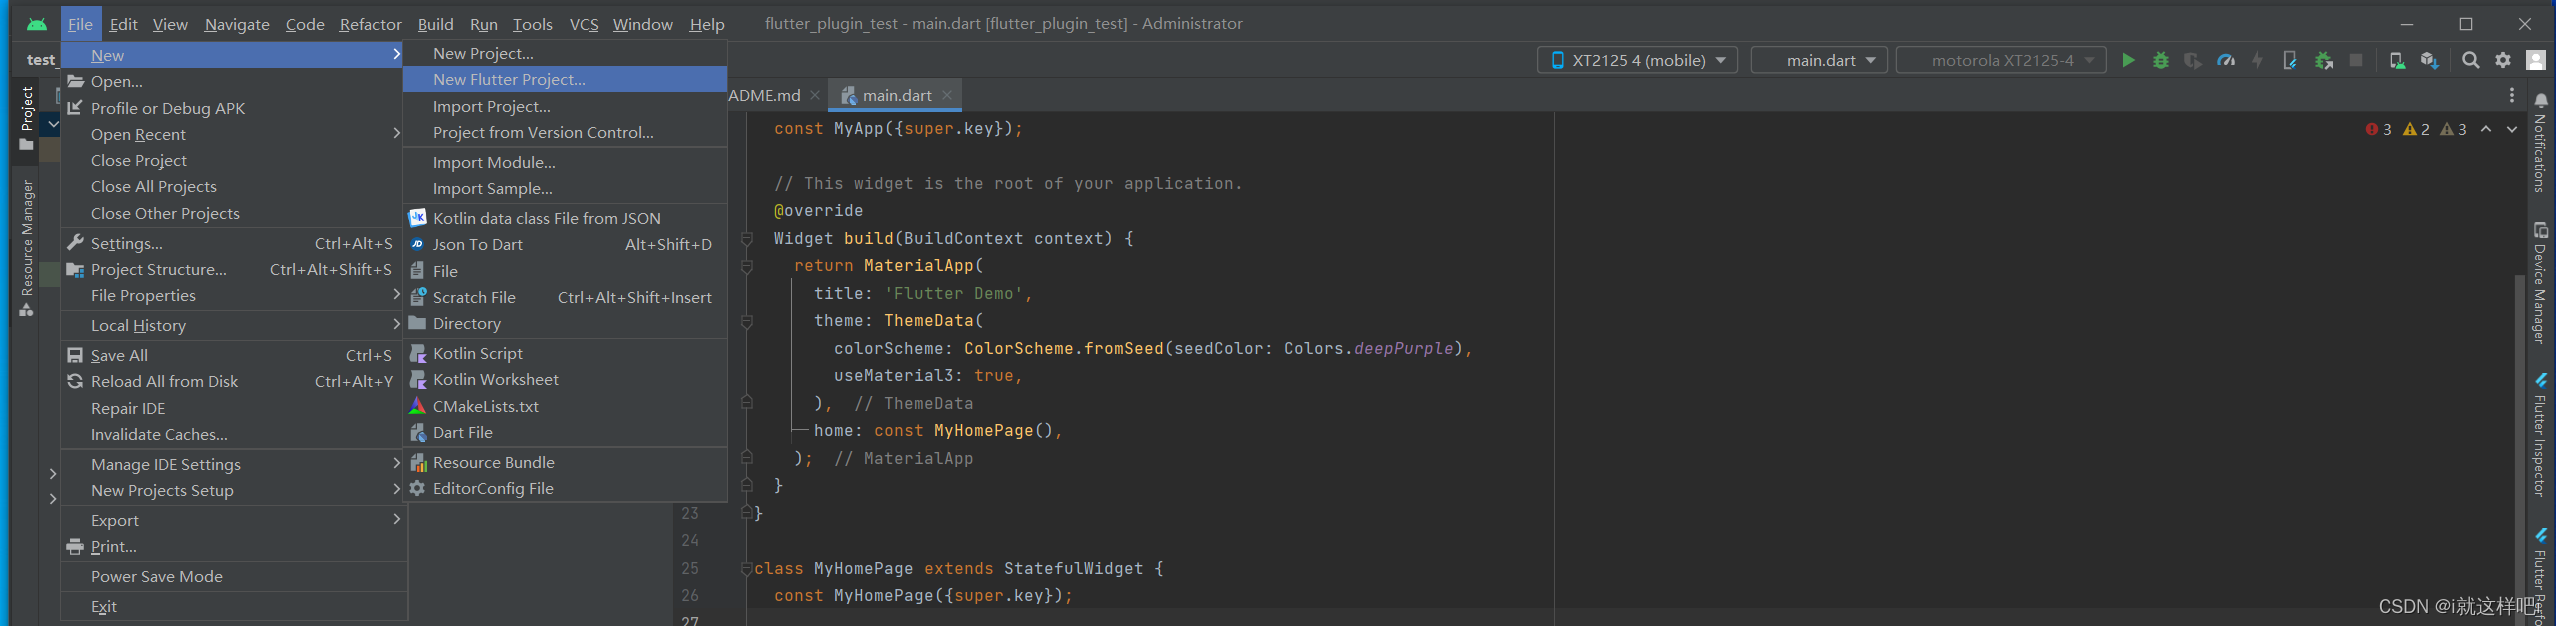
Task: Run main.dart with the green play icon
Action: [x=2128, y=60]
